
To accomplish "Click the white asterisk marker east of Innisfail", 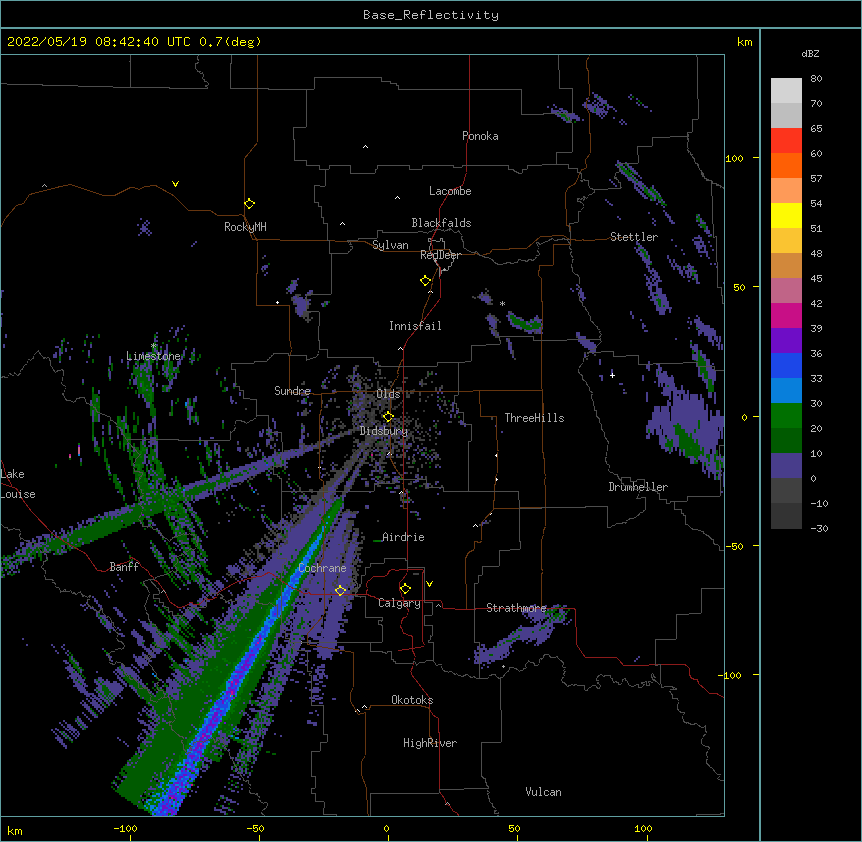I will [502, 303].
